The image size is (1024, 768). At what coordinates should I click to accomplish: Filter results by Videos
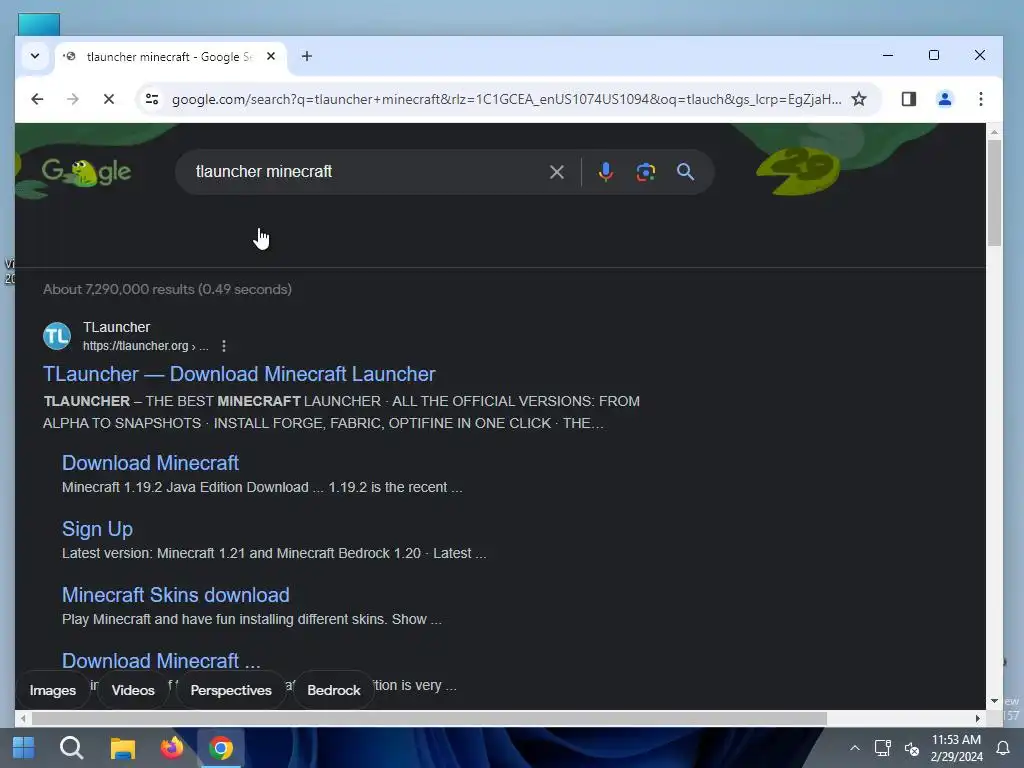click(x=133, y=690)
